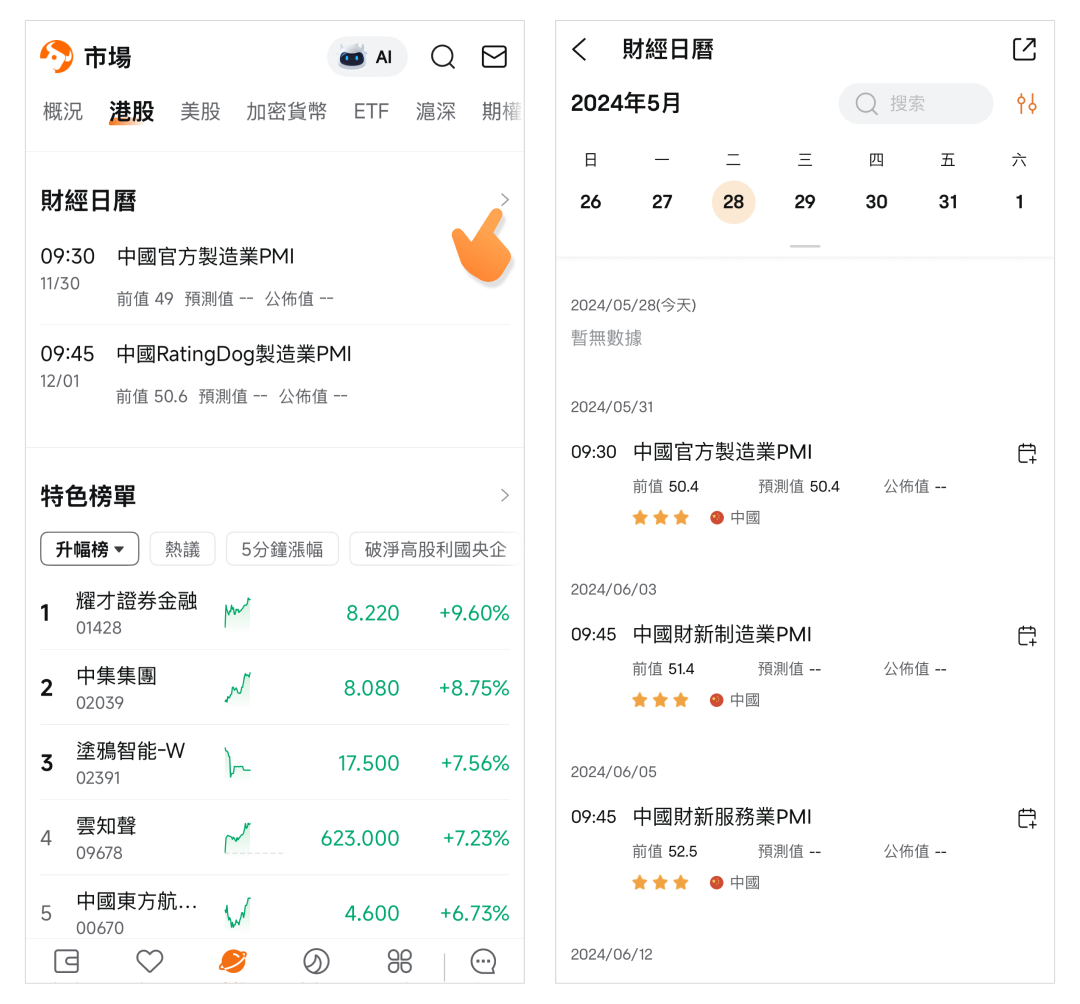Screen dimensions: 1080x1004
Task: Toggle the 5分鐘漲幅 filter chip
Action: (282, 549)
